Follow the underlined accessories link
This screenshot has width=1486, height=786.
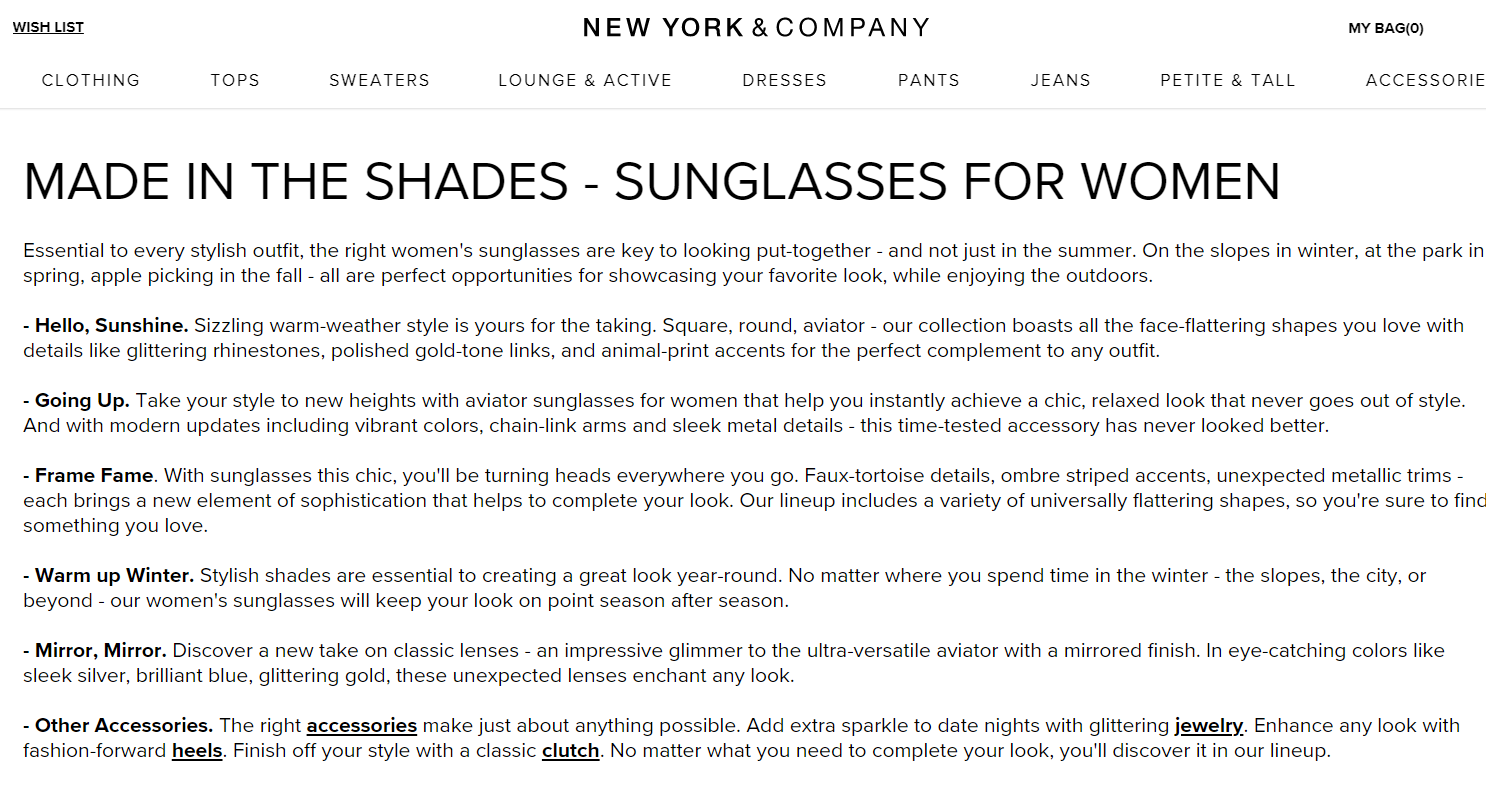pyautogui.click(x=361, y=726)
